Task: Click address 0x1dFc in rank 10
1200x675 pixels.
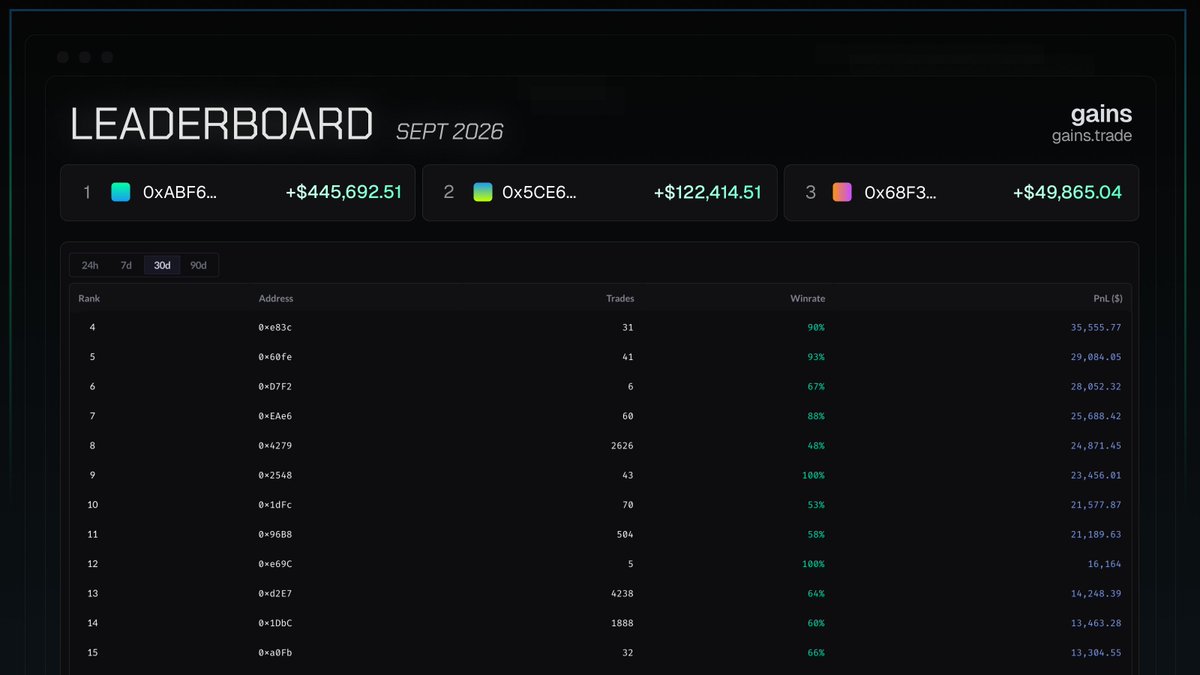Action: (275, 505)
